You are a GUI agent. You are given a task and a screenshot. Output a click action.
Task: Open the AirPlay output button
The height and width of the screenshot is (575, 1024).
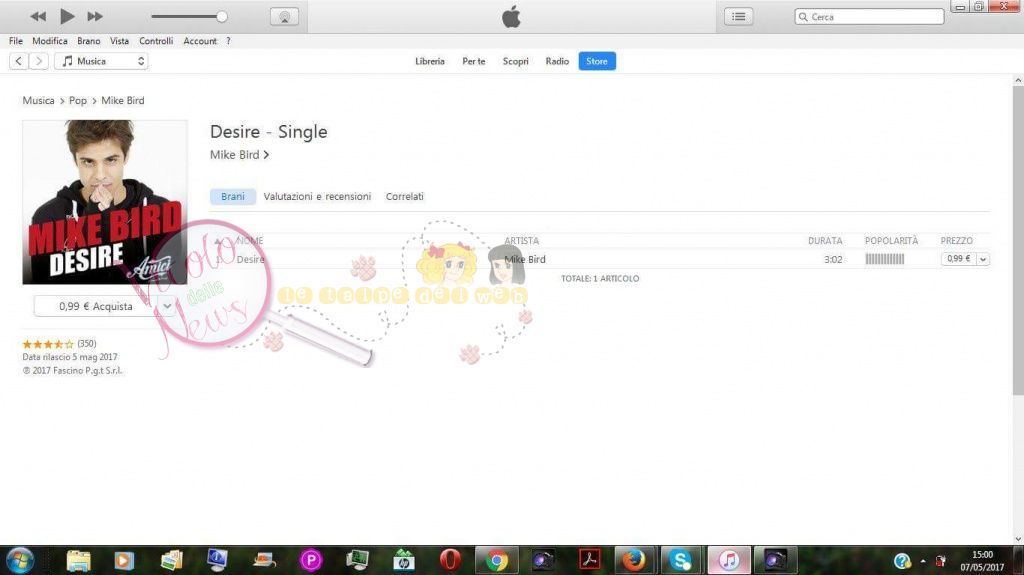point(285,17)
